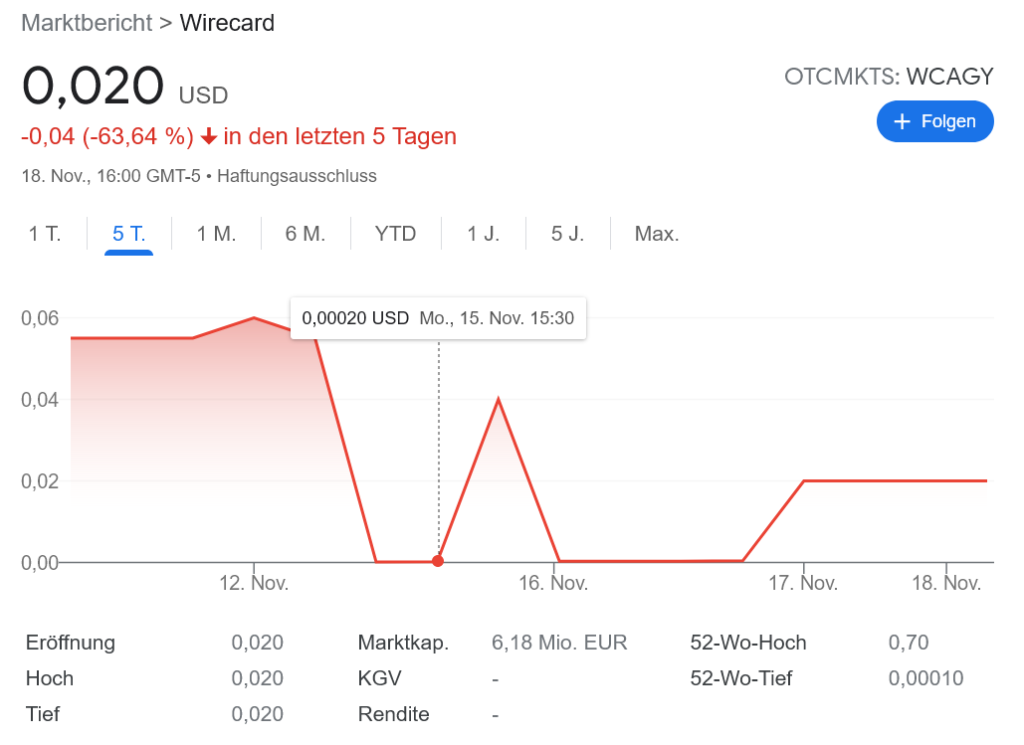The height and width of the screenshot is (745, 1024).
Task: Open the Marktbericht breadcrumb link
Action: coord(87,23)
